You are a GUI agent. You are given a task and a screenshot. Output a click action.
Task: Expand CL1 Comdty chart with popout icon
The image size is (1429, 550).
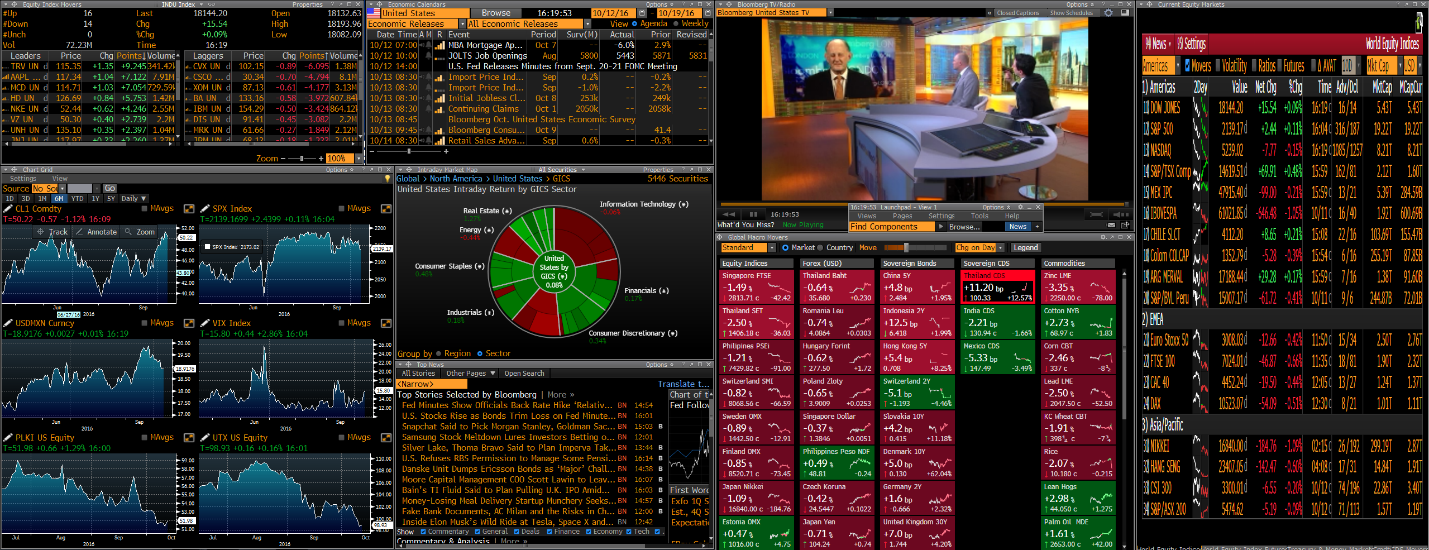coord(189,208)
